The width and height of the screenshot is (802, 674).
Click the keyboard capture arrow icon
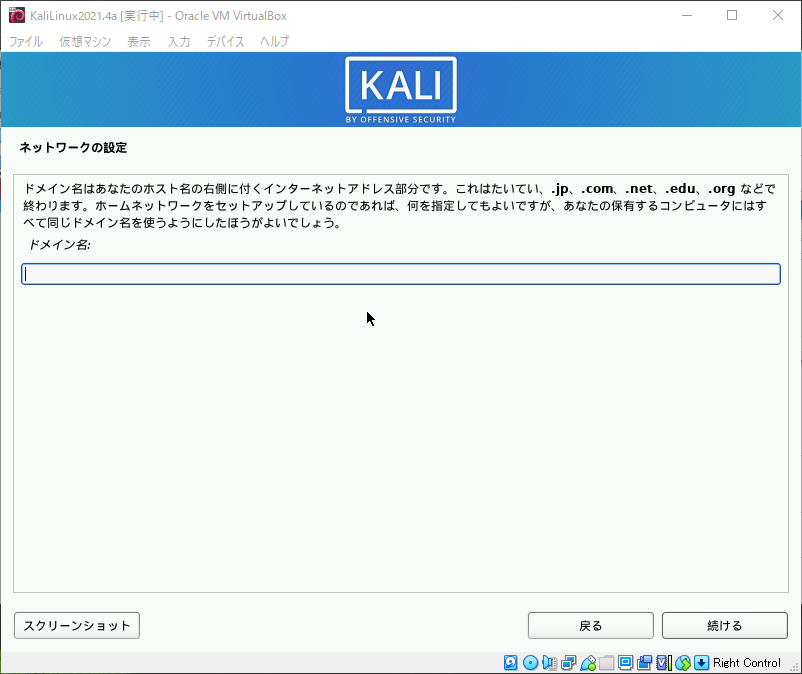coord(702,663)
